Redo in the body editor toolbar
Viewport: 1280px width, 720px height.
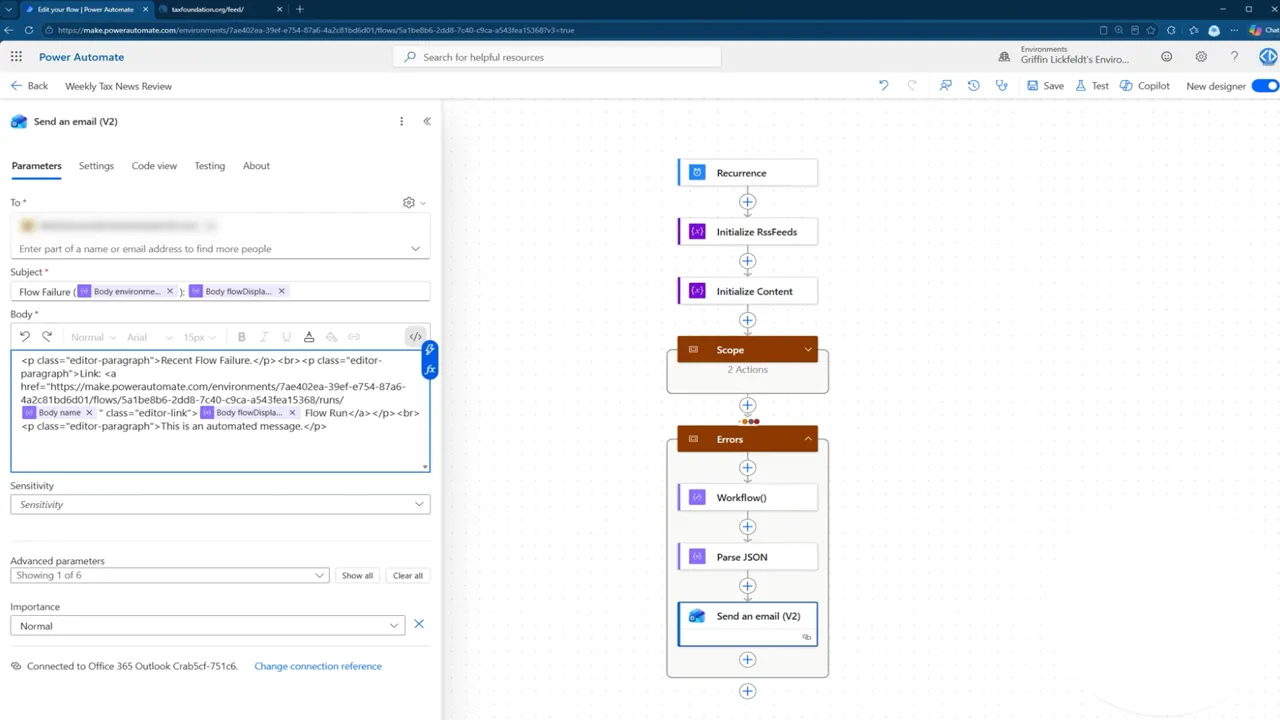(47, 337)
